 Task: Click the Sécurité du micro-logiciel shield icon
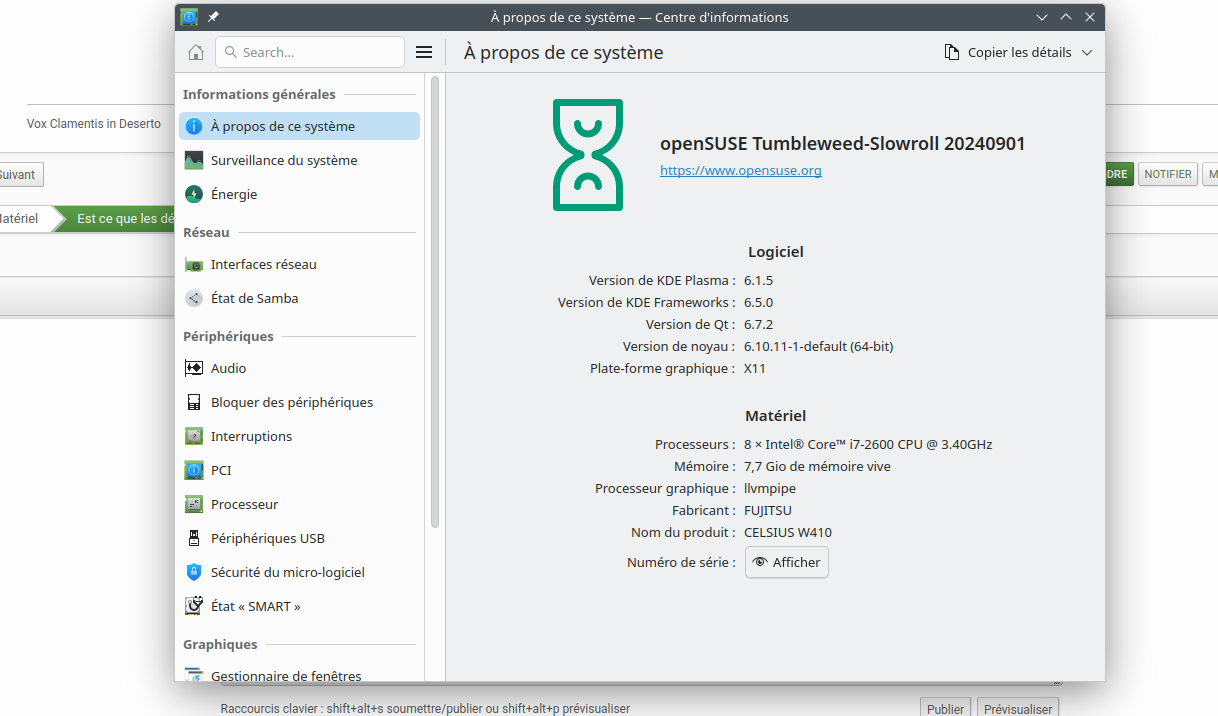tap(194, 572)
